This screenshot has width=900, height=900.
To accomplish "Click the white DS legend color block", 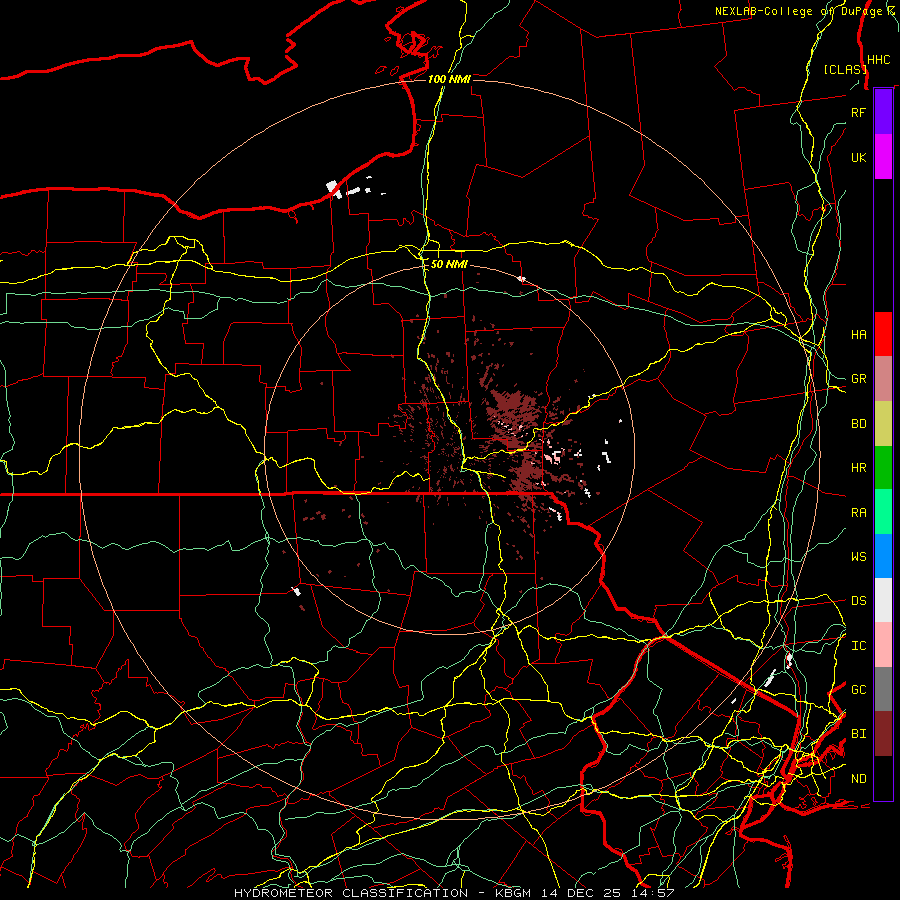I will point(883,600).
